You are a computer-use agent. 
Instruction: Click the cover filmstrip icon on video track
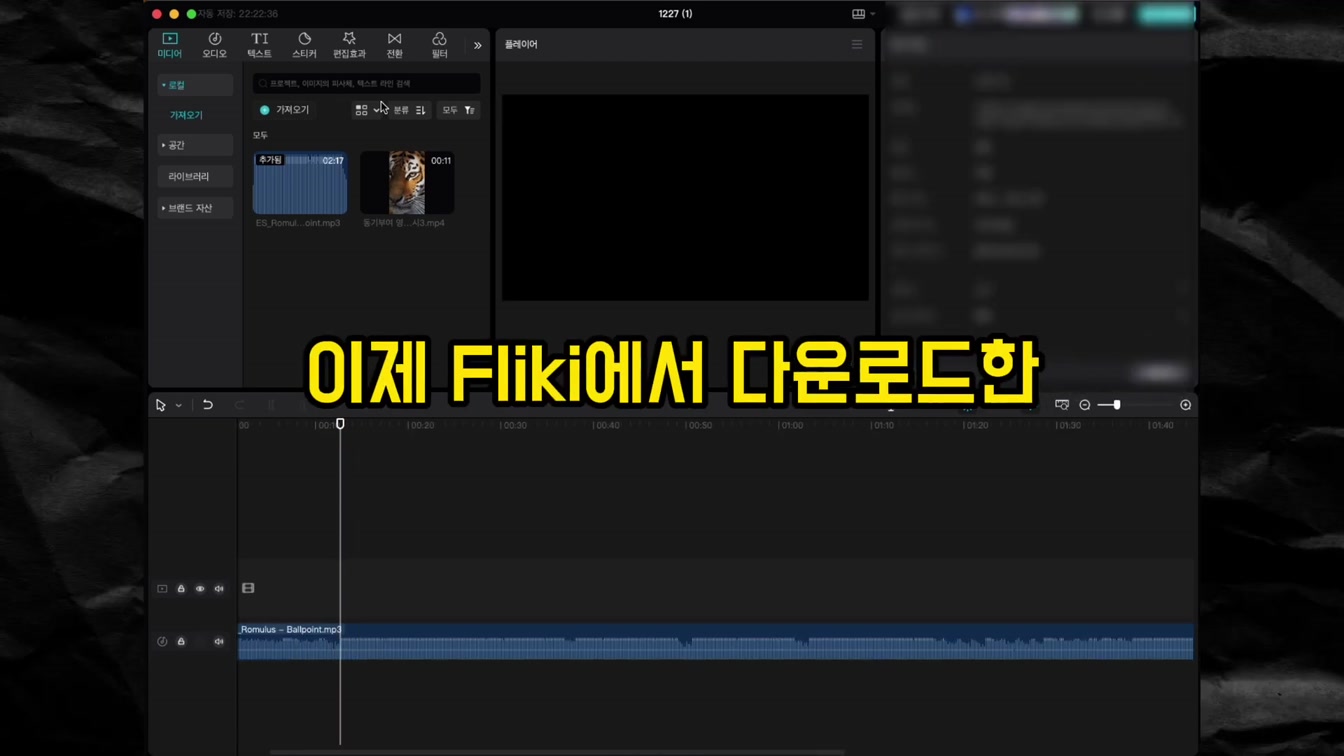(248, 589)
